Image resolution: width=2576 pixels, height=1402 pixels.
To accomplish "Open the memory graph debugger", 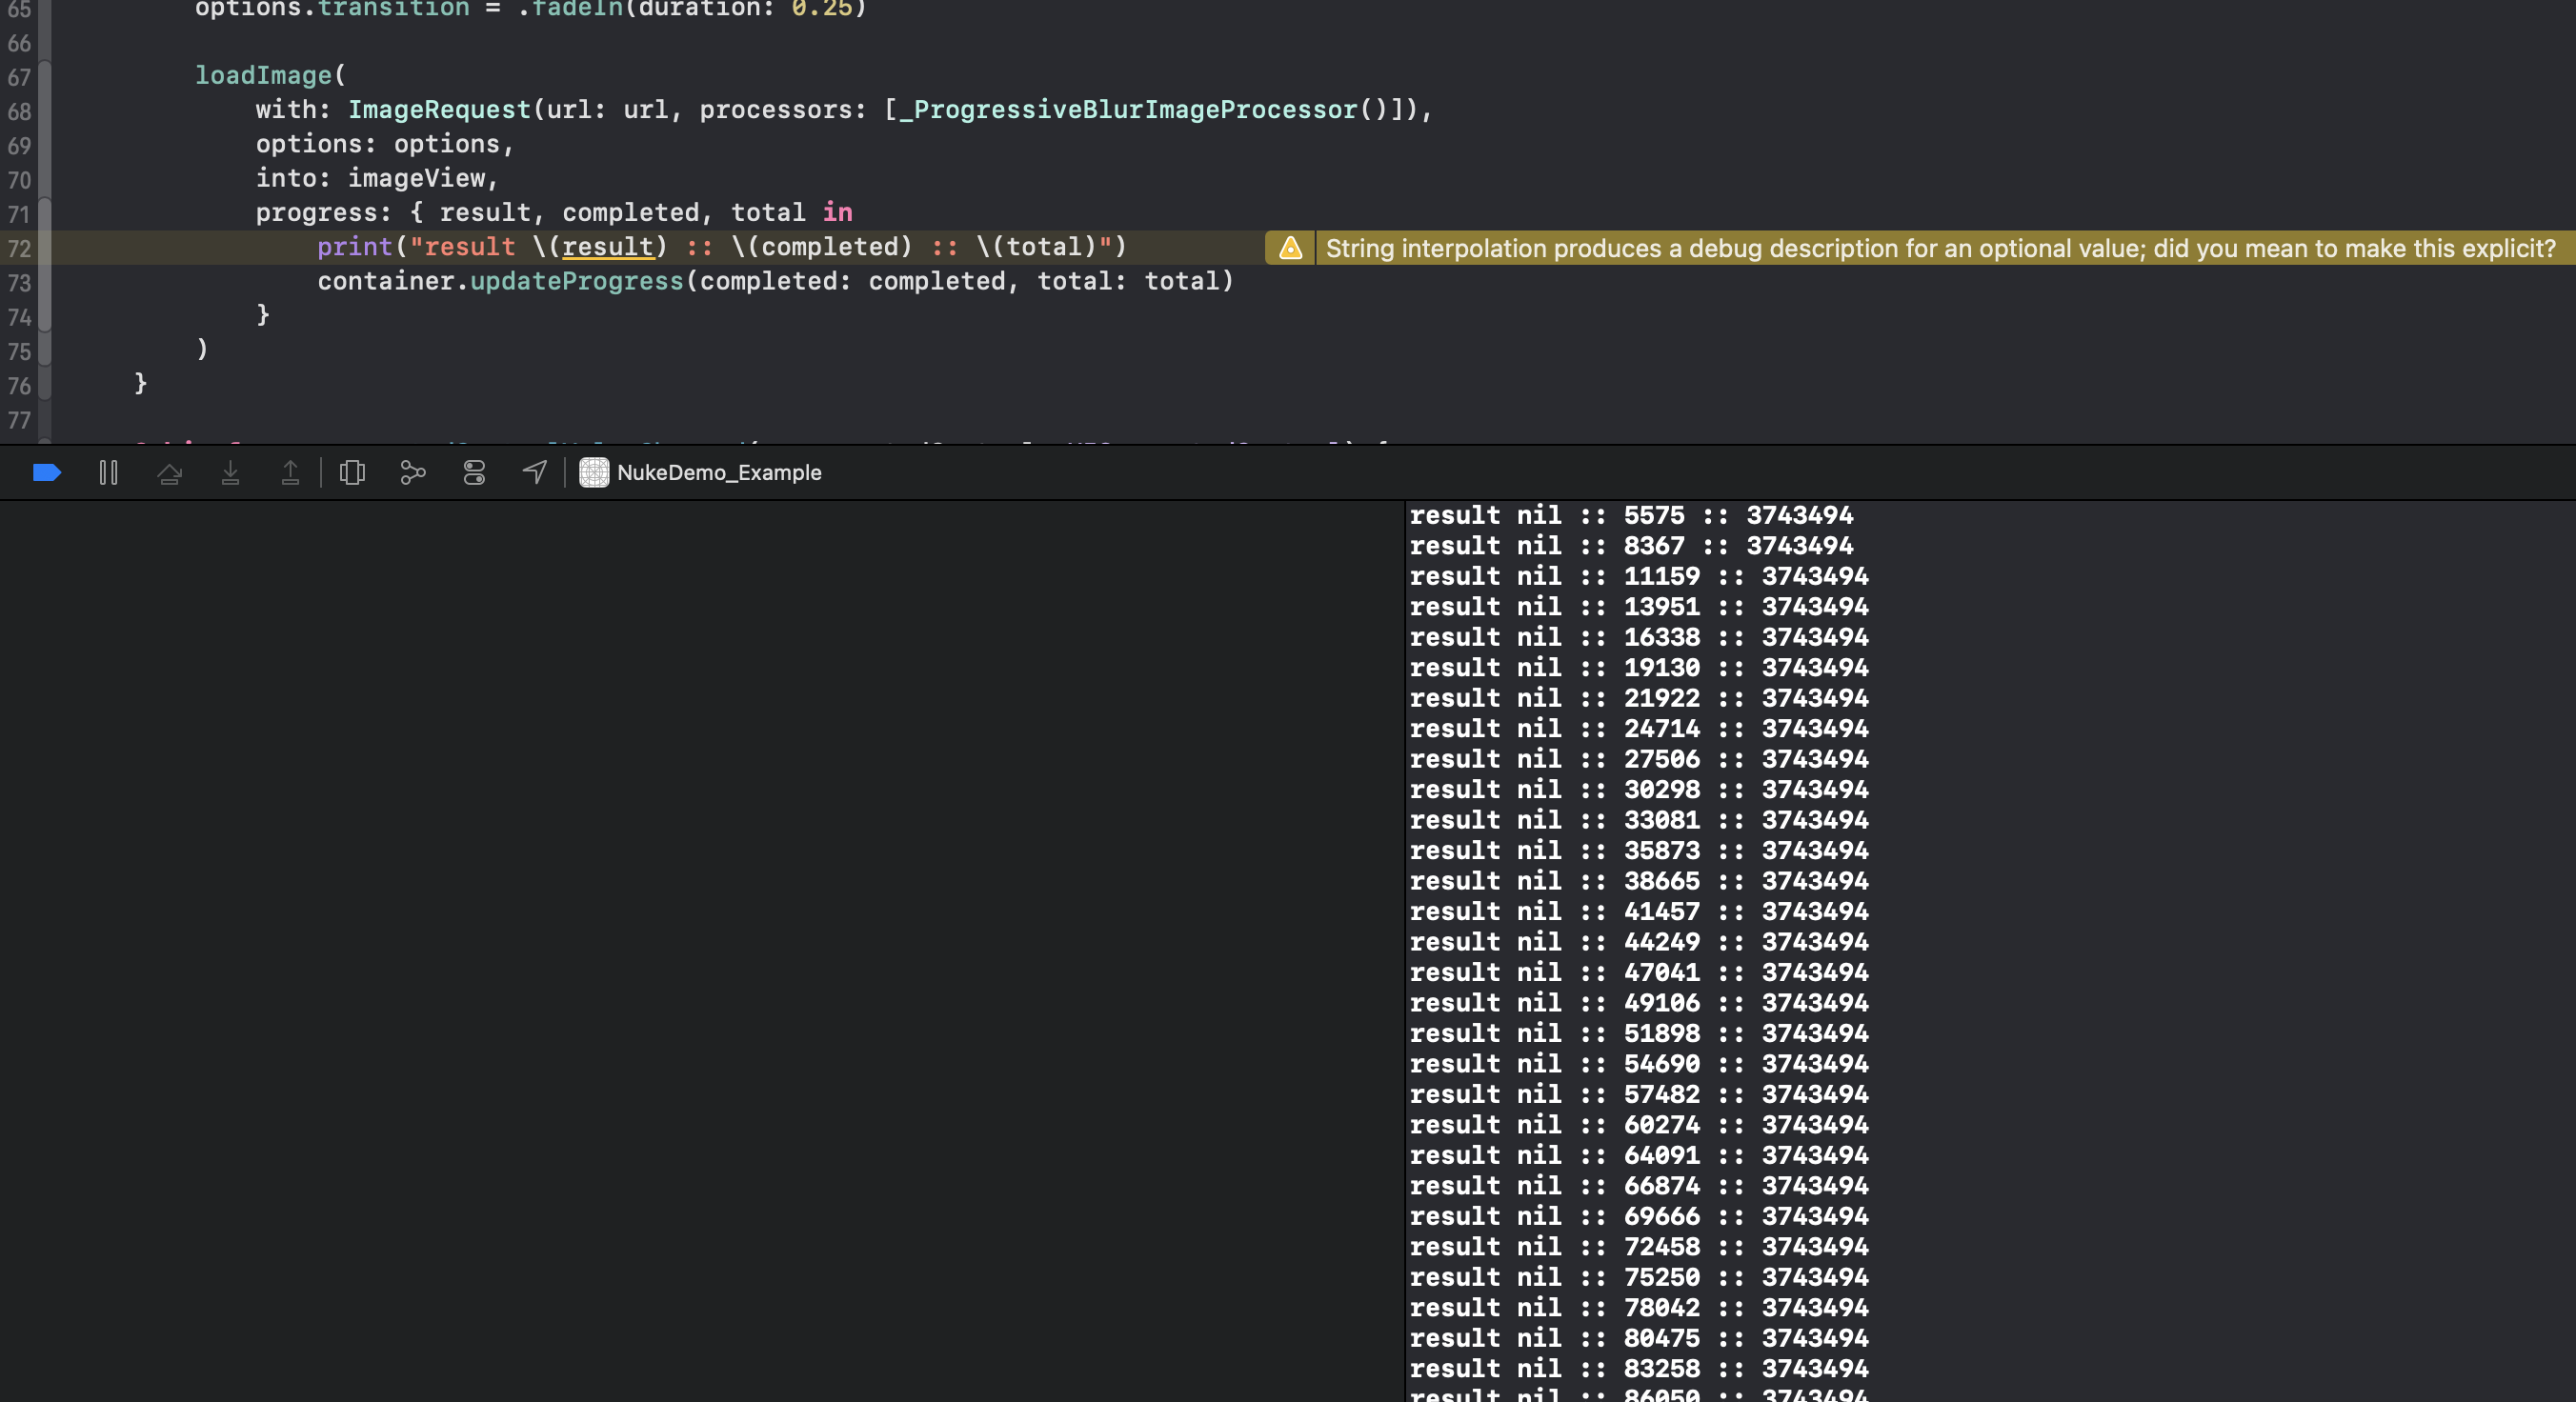I will click(x=413, y=472).
